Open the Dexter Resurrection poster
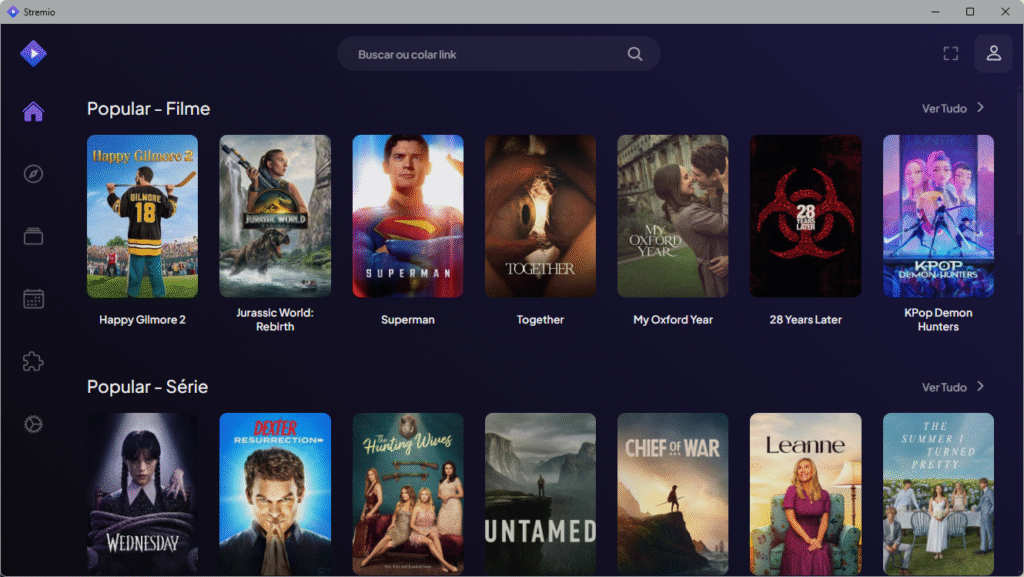 pos(275,493)
